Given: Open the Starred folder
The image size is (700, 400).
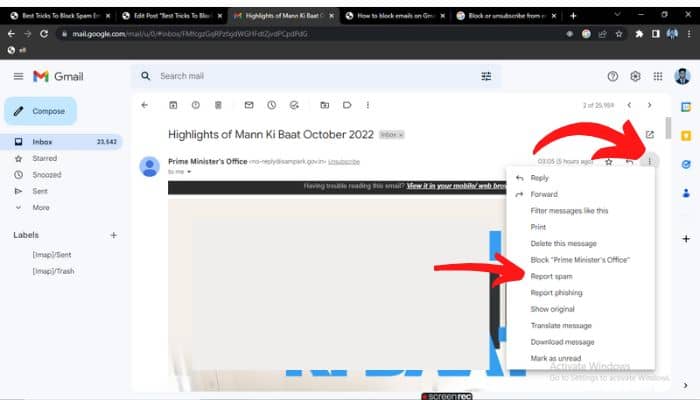Looking at the screenshot, I should pos(45,158).
